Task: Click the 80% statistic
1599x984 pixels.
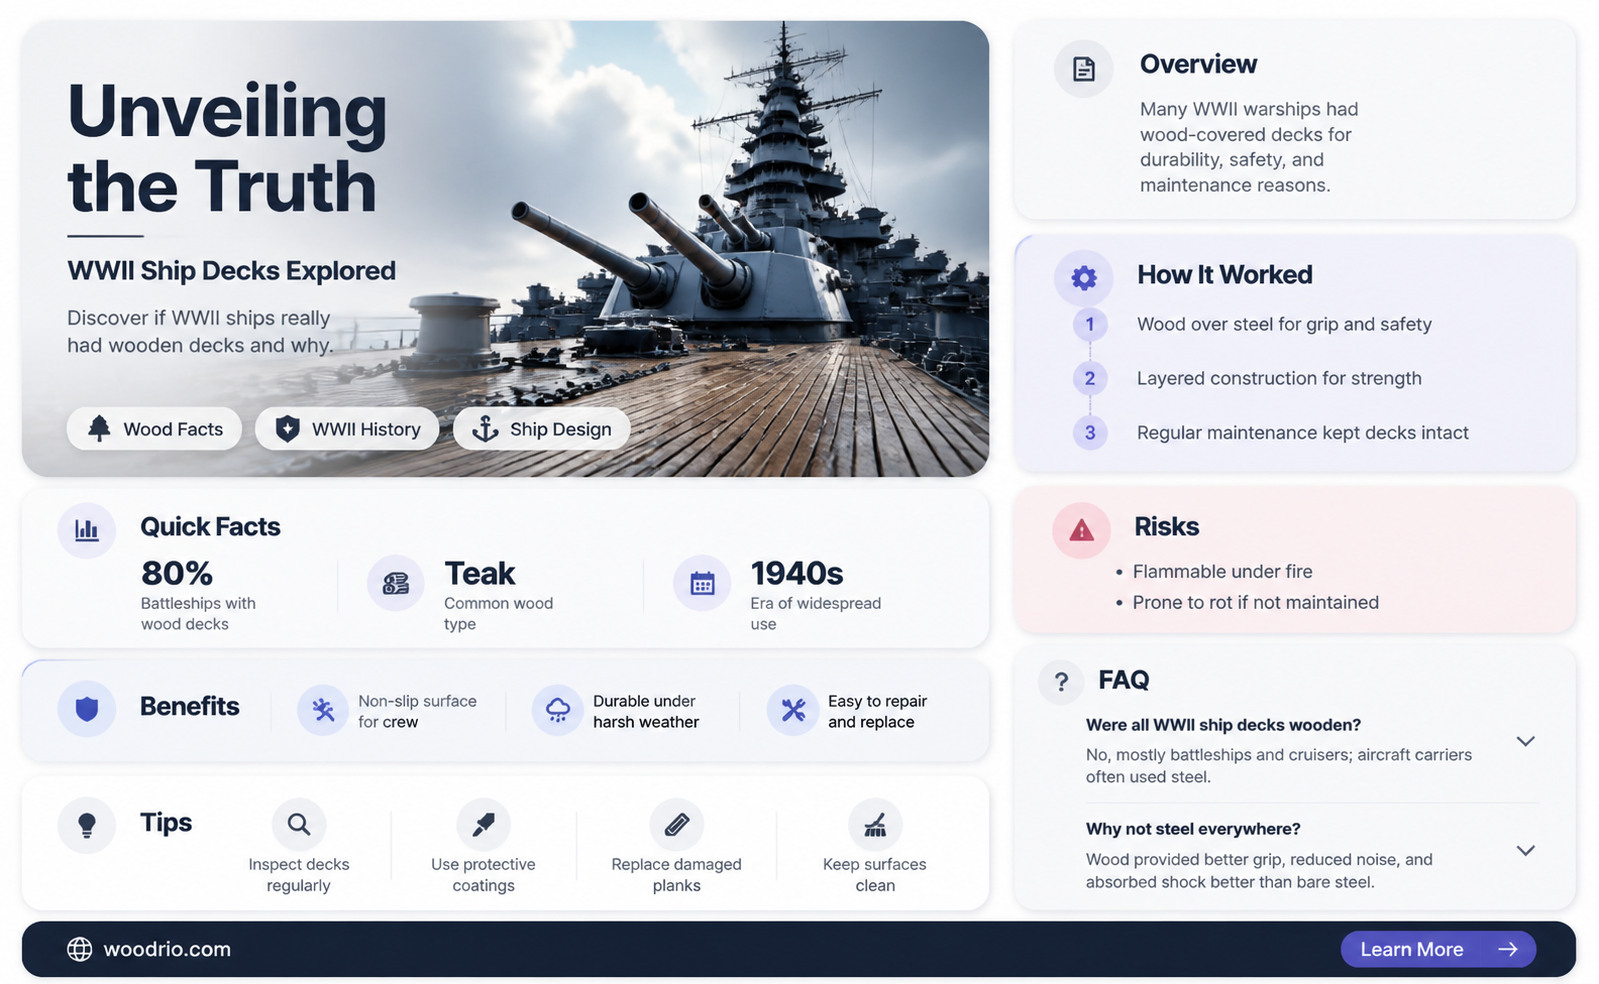Action: 177,573
